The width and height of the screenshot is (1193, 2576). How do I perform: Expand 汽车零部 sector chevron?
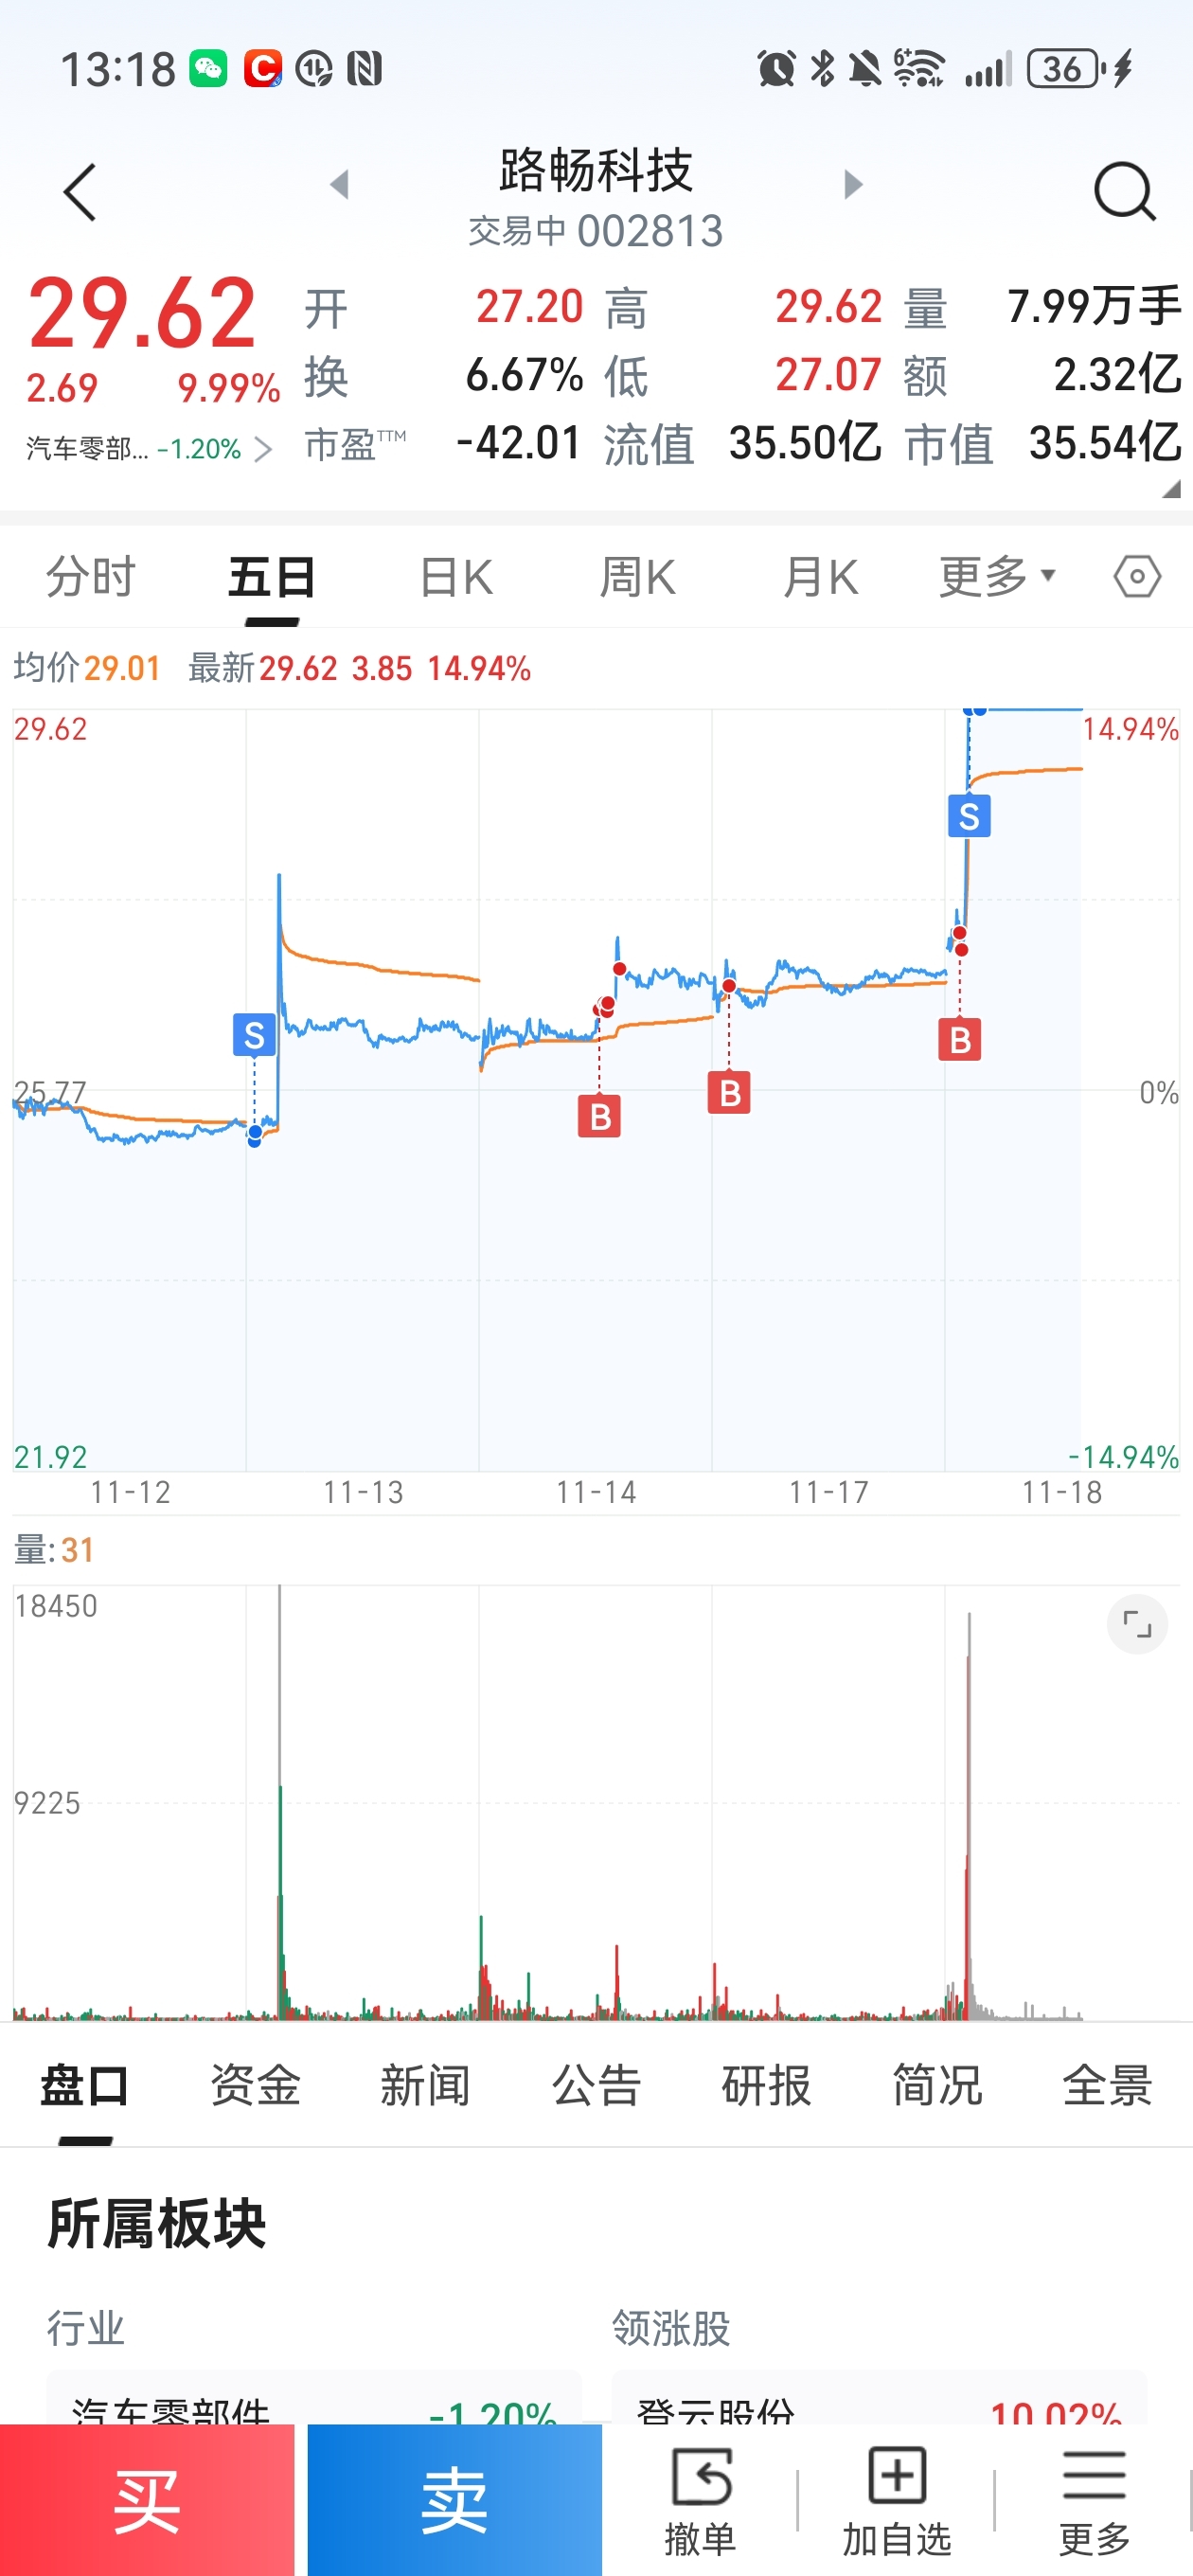[x=263, y=449]
